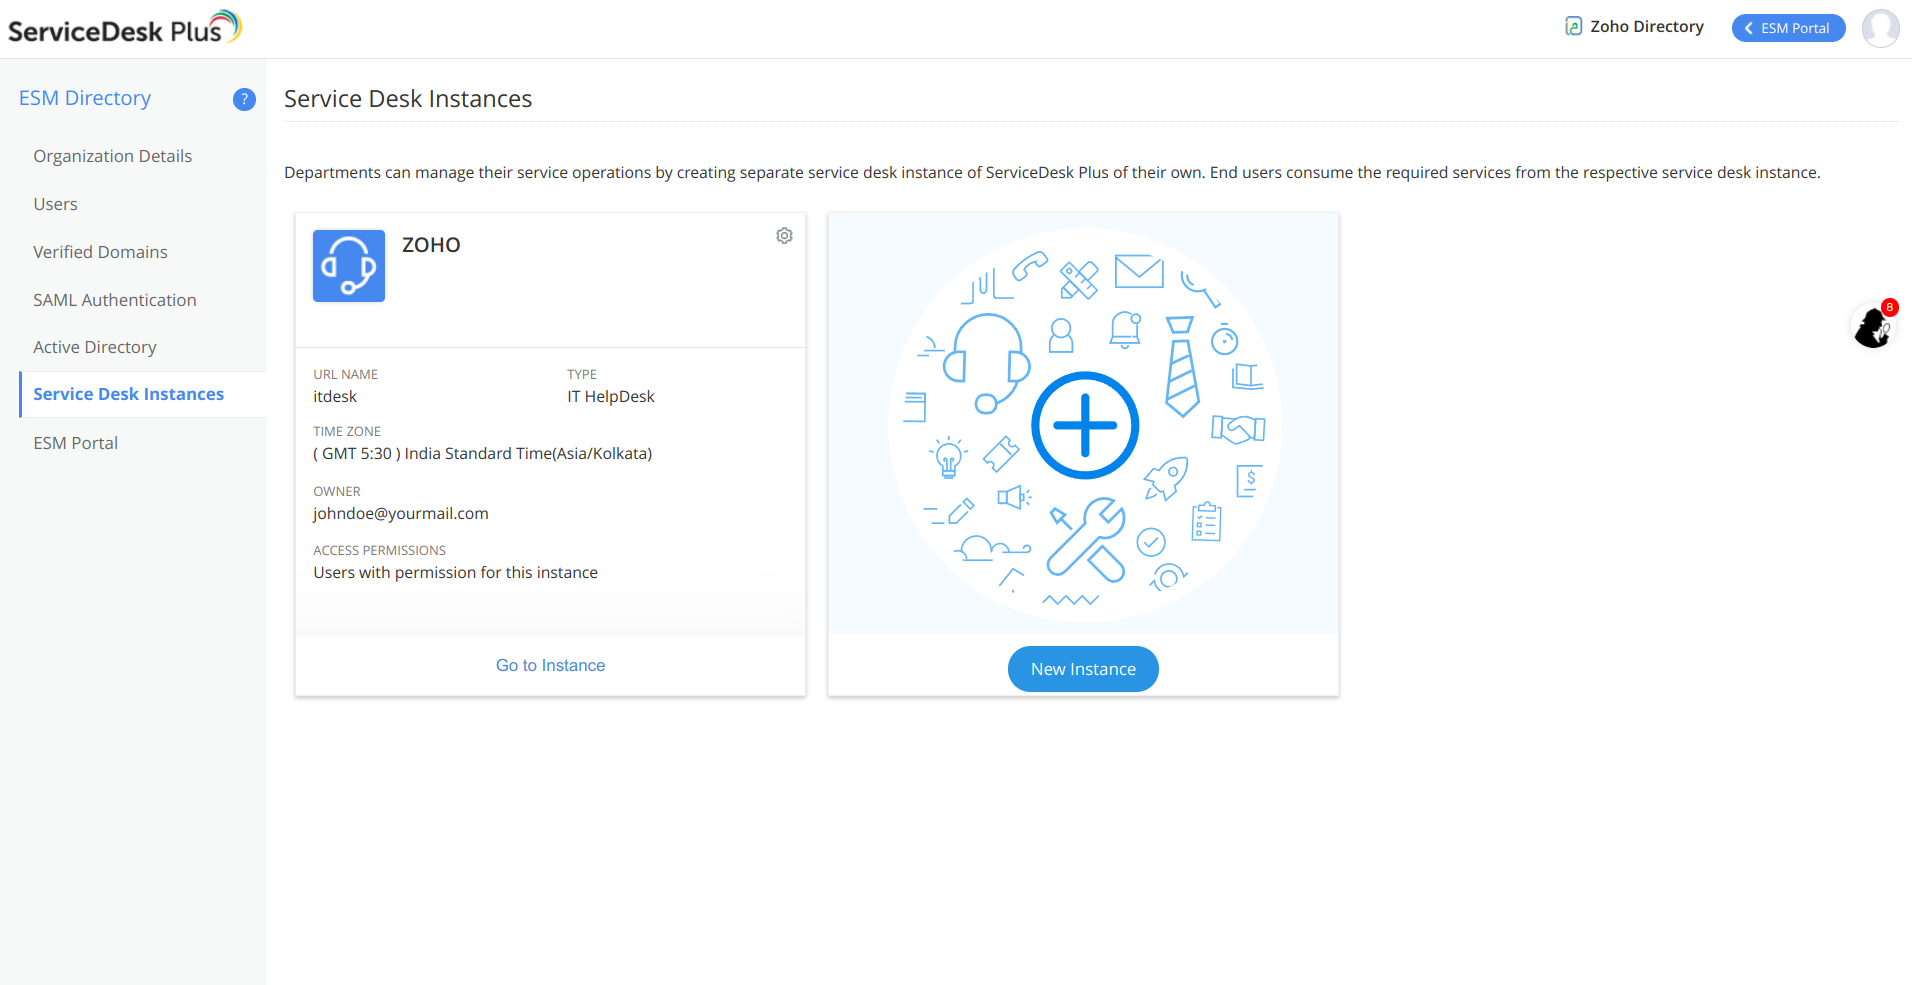Click the ZOHO headset instance logo

(x=349, y=266)
